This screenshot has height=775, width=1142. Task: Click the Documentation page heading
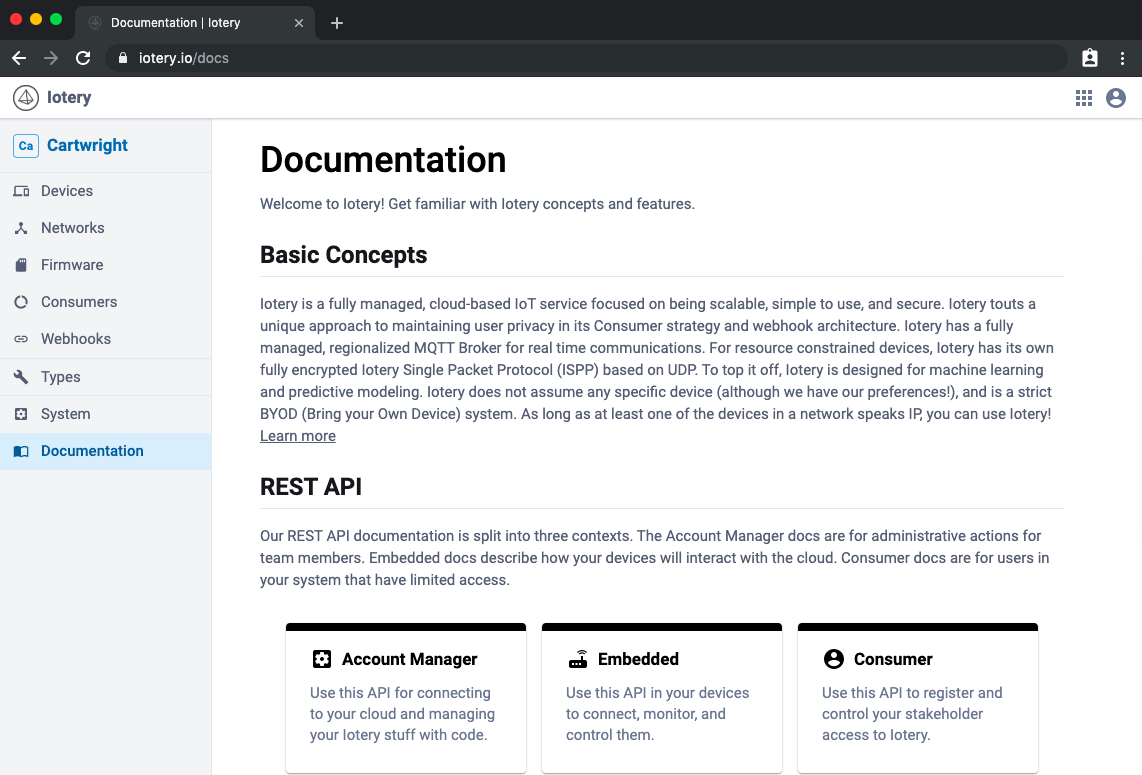click(x=383, y=160)
